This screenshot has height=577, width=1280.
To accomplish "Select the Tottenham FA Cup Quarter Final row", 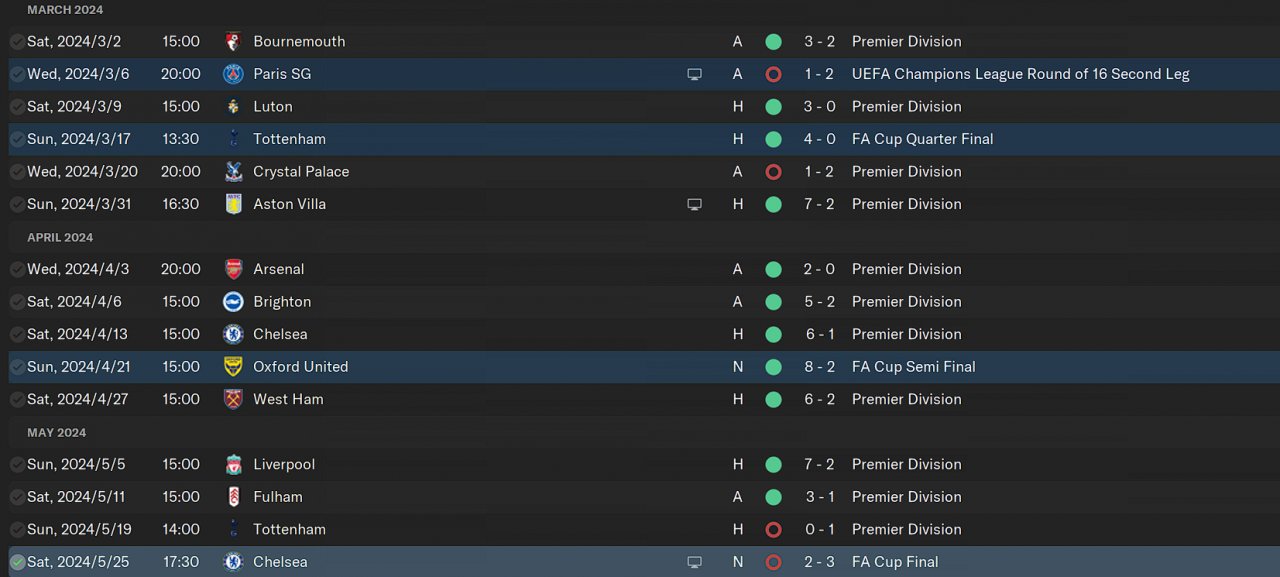I will [x=500, y=139].
